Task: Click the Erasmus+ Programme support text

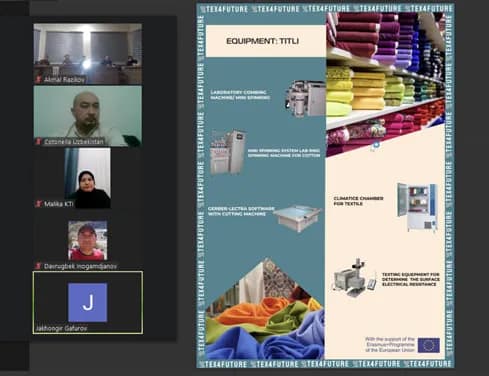Action: pos(390,344)
